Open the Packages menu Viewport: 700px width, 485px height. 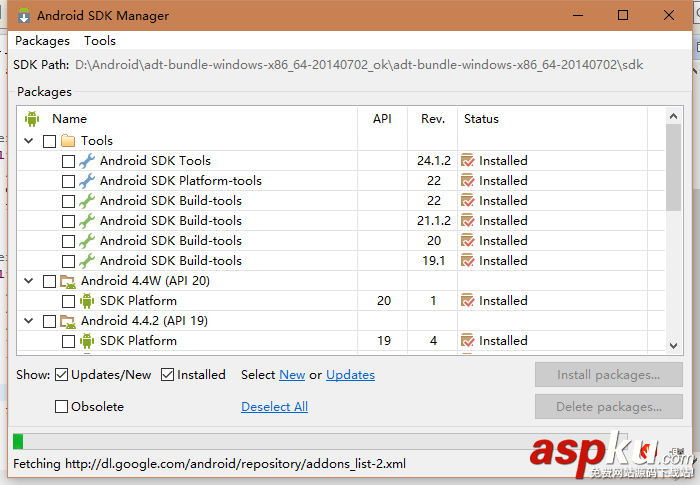point(42,41)
